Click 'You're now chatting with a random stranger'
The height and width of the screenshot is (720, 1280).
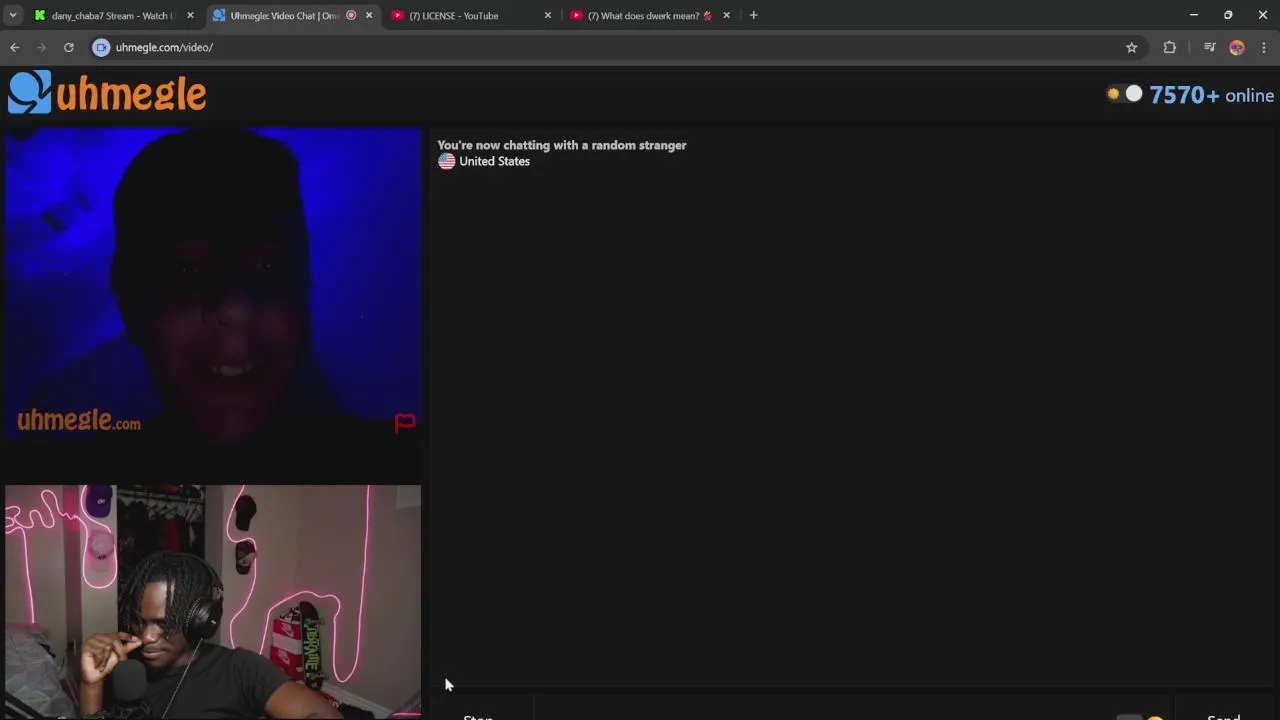(x=562, y=145)
